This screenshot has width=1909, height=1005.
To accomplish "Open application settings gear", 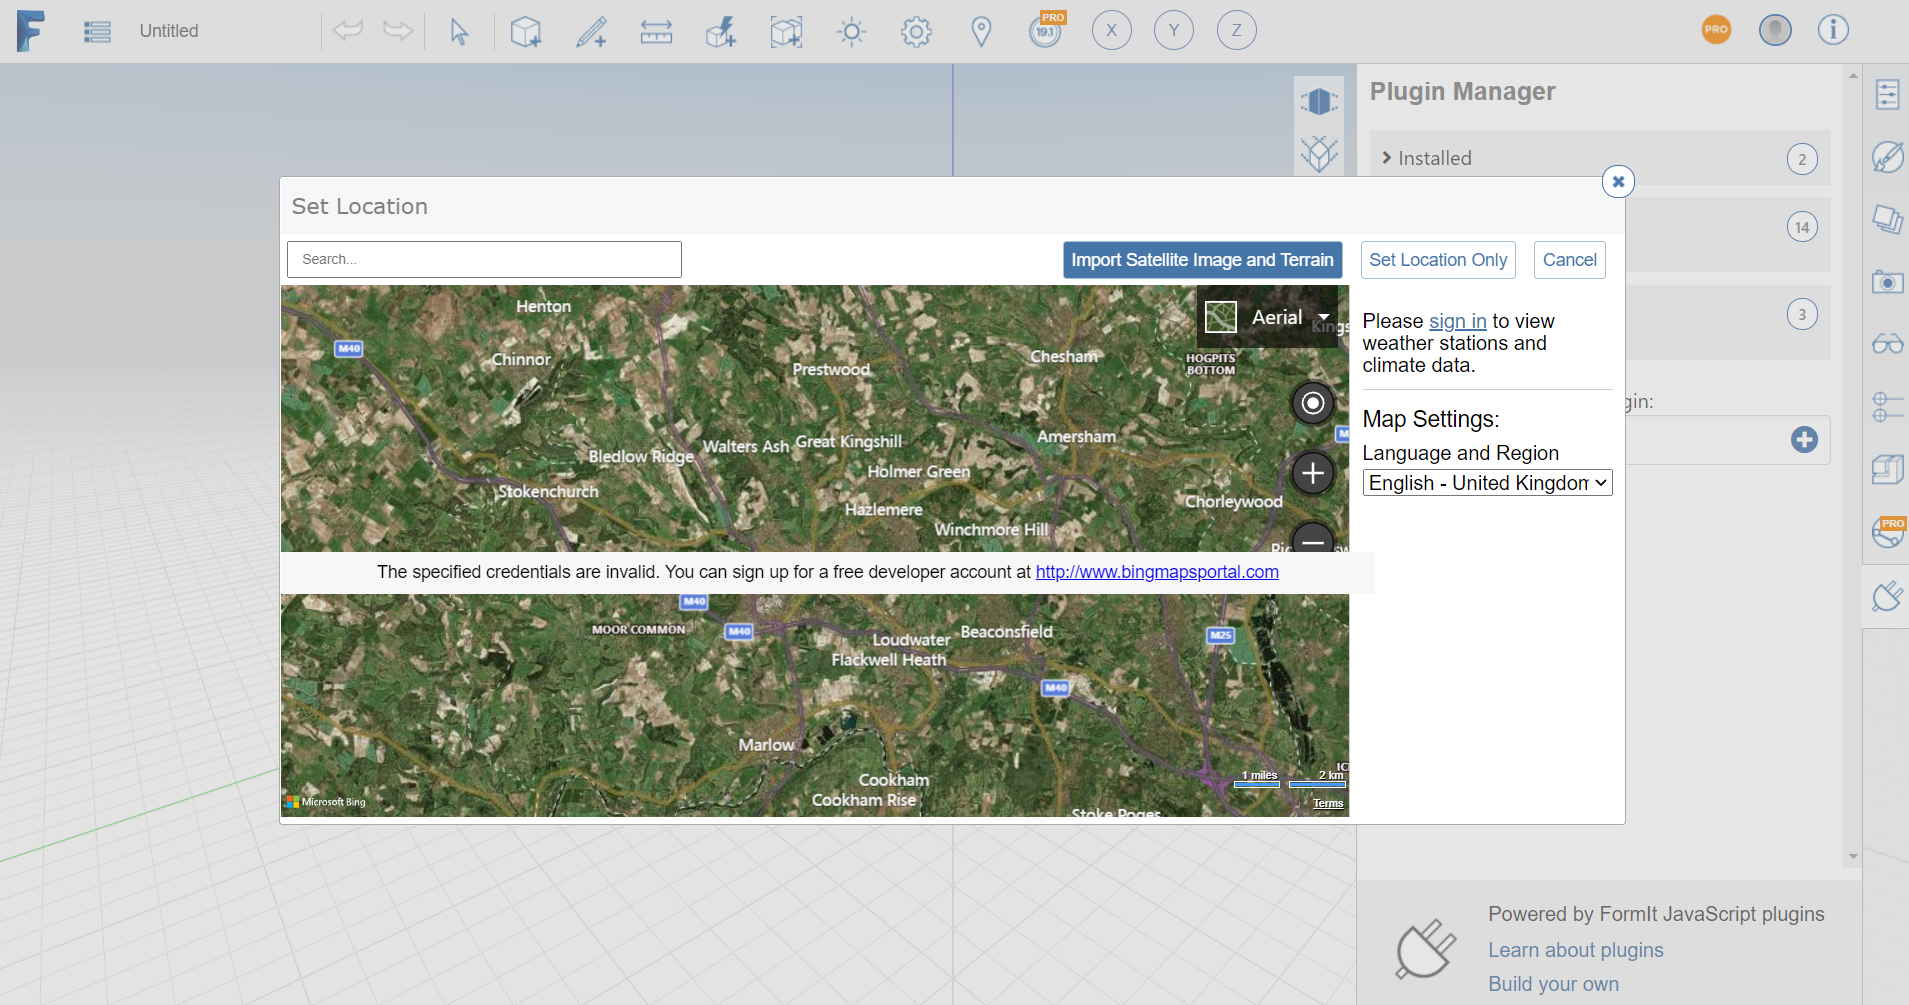I will click(x=917, y=30).
